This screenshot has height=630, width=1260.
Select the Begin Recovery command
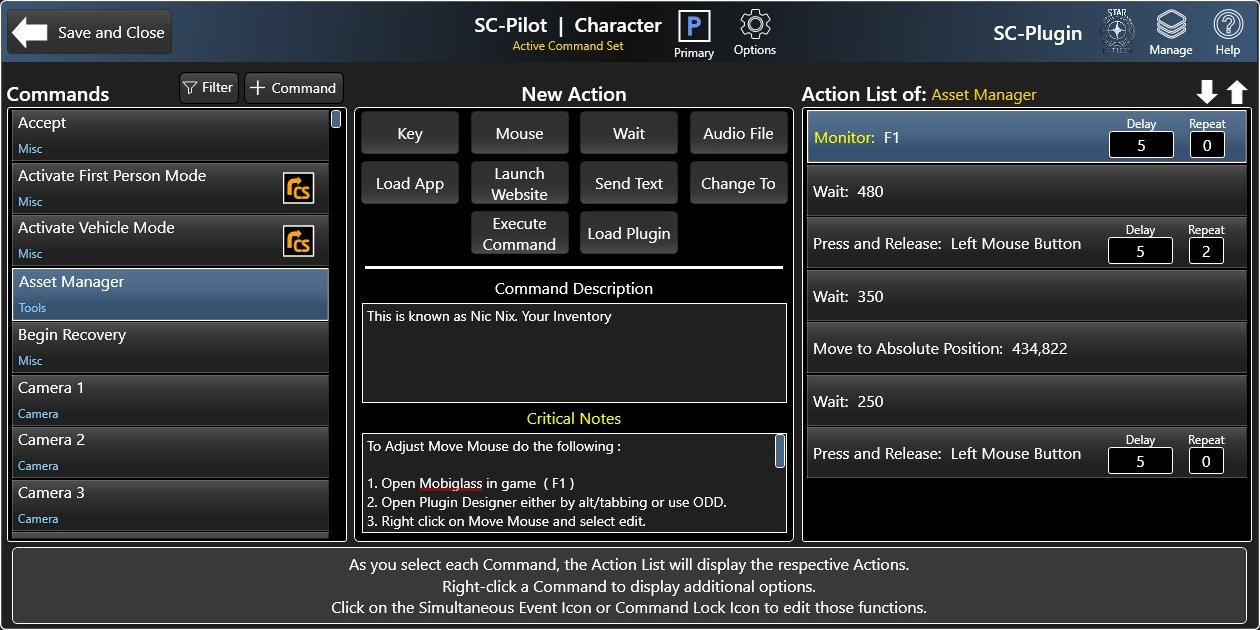click(x=170, y=346)
